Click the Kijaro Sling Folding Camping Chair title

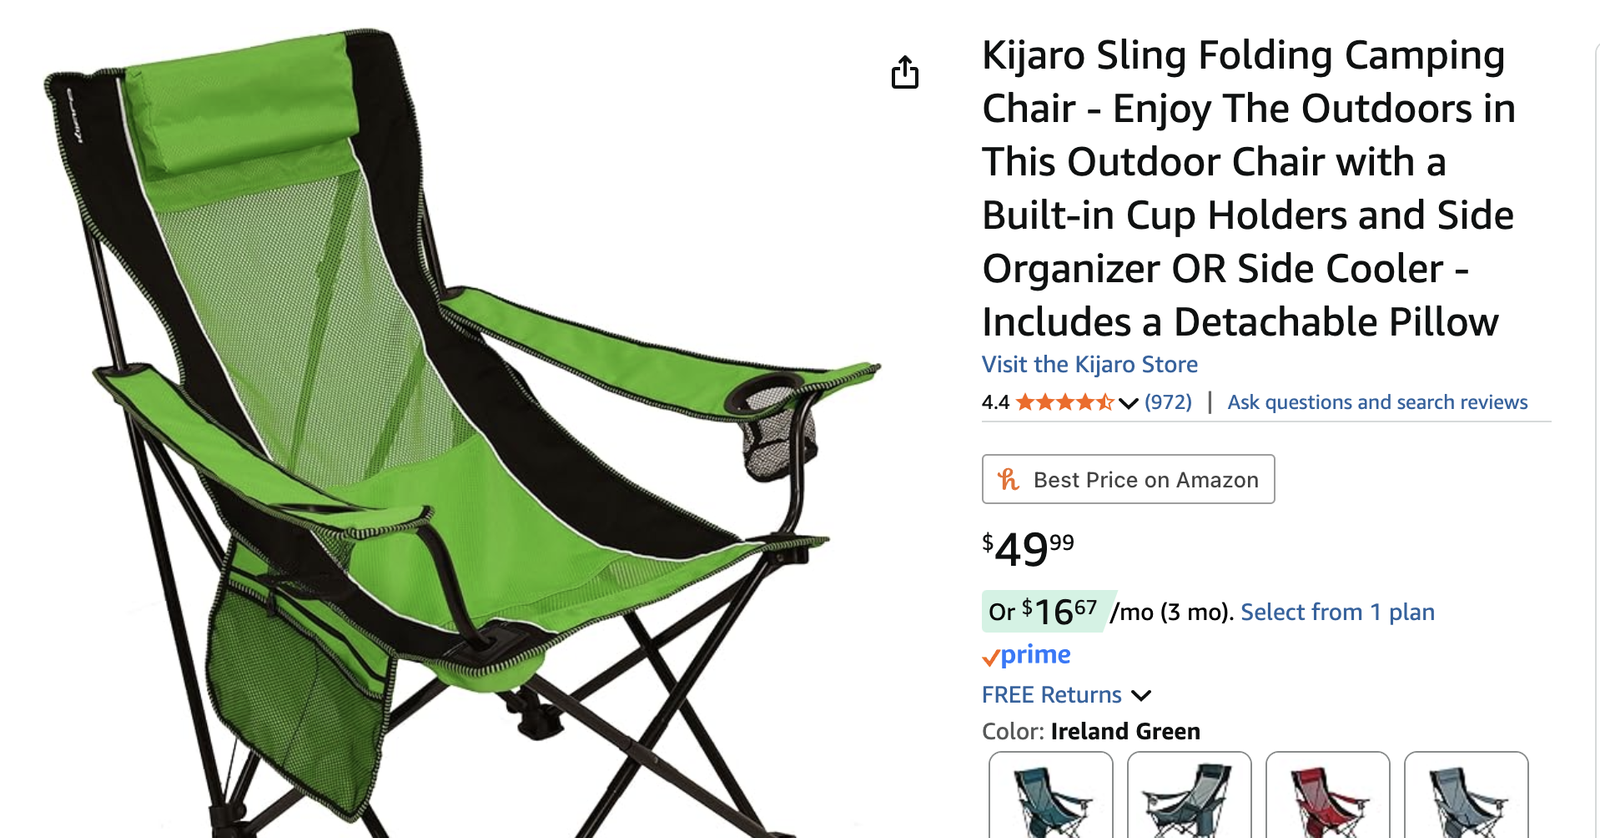pos(1248,188)
